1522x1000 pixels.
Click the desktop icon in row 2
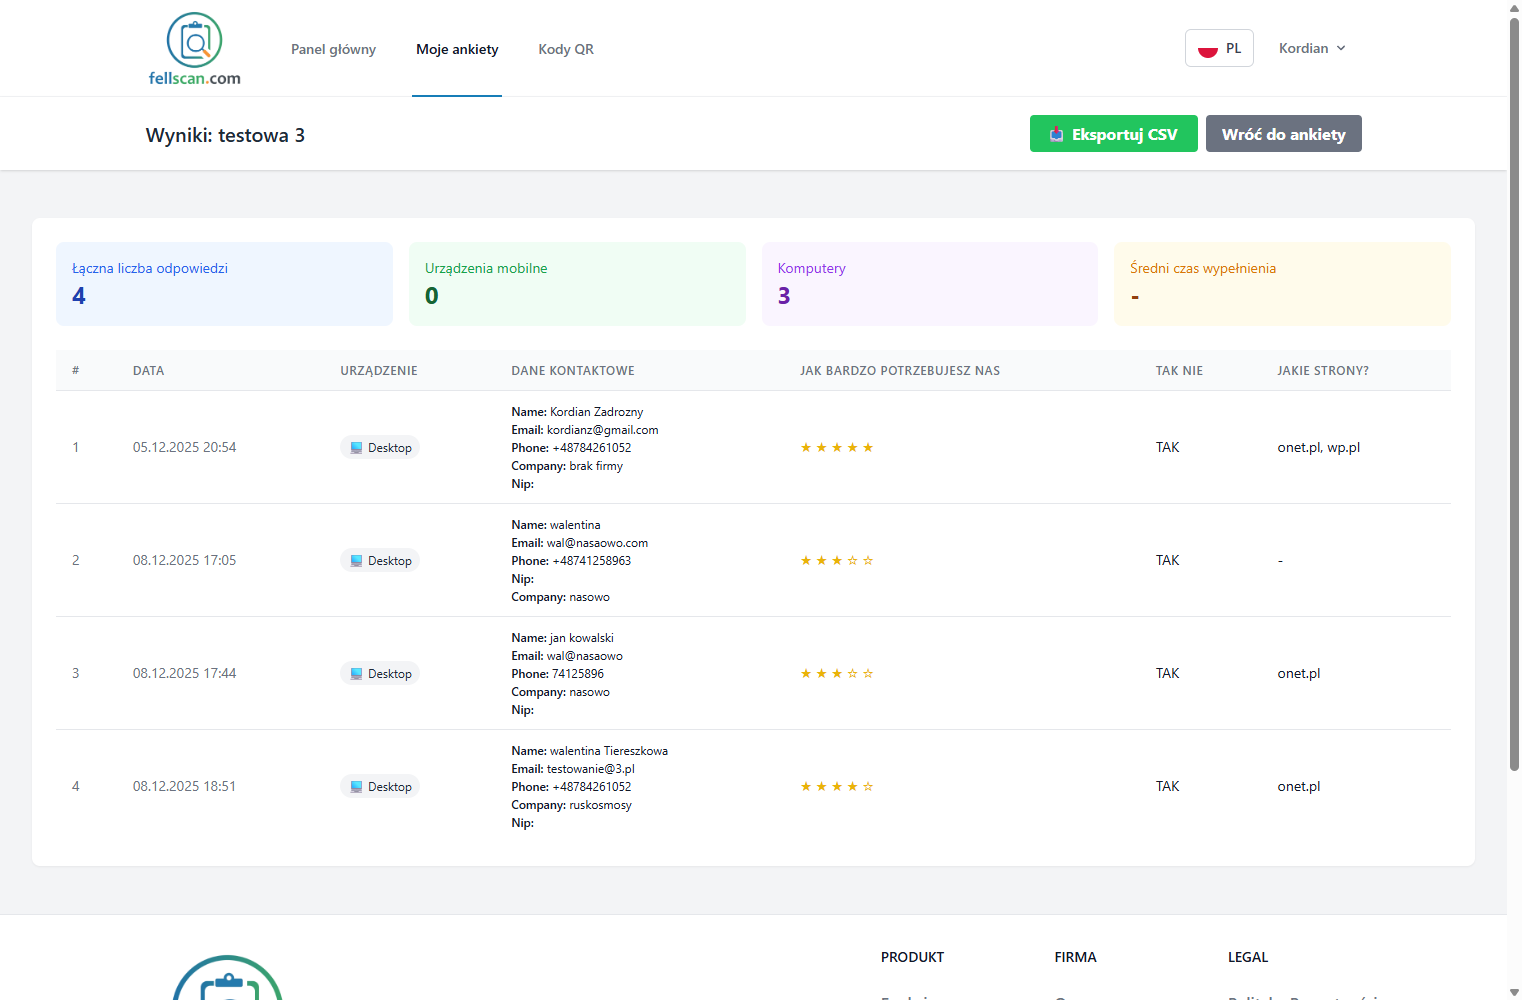point(356,561)
